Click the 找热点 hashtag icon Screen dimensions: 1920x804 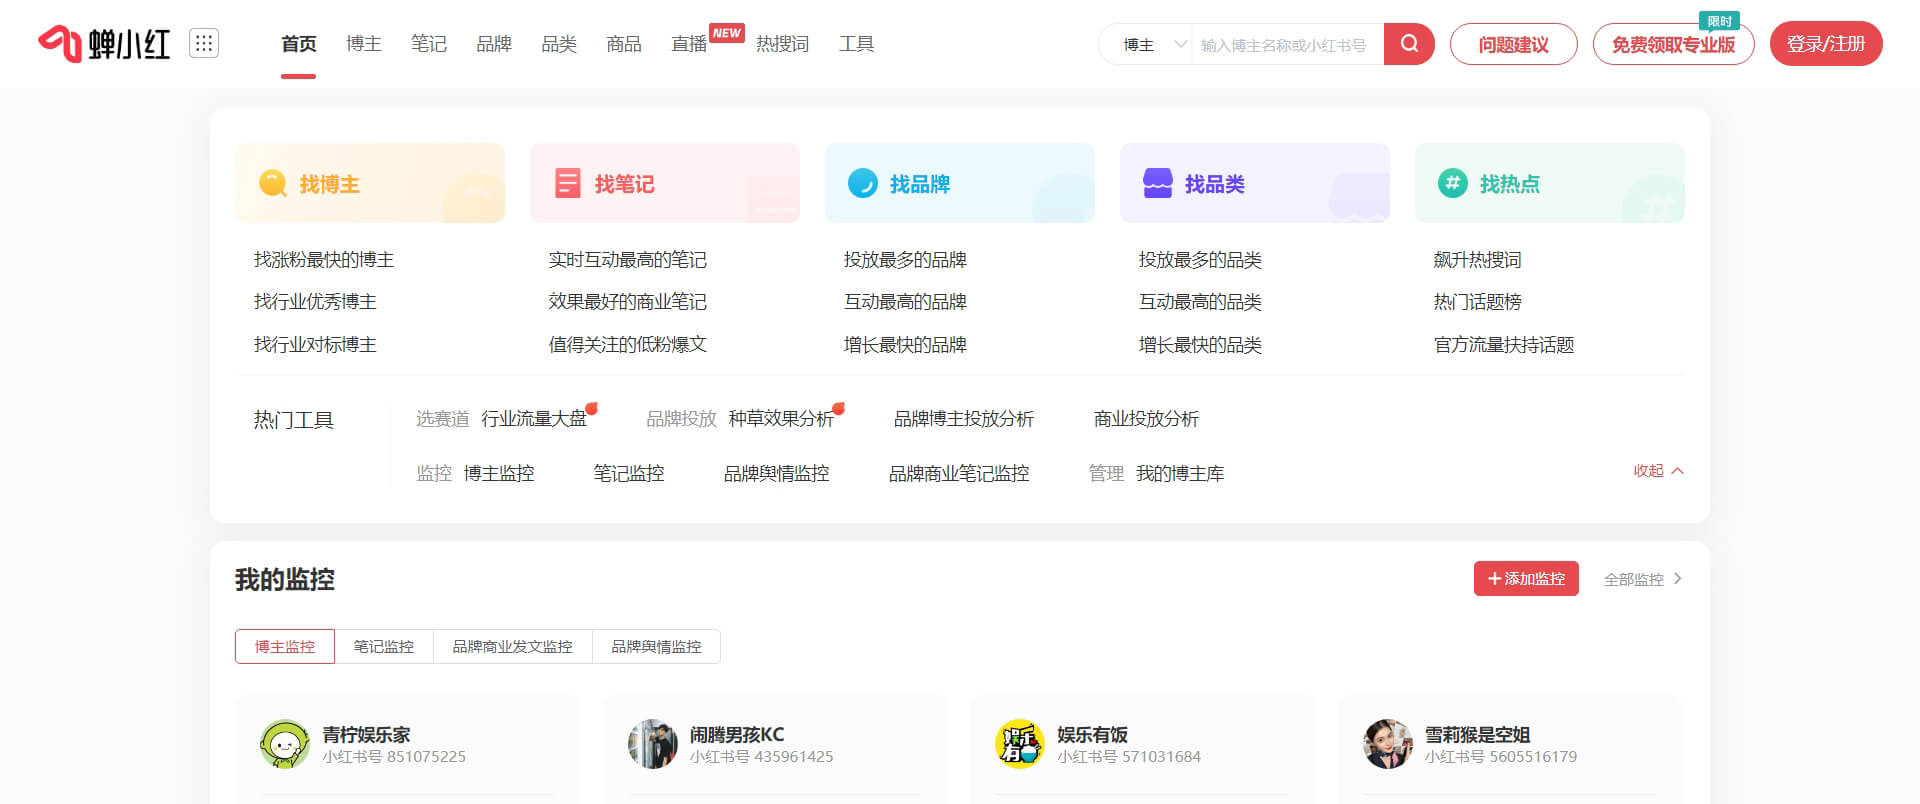coord(1452,183)
